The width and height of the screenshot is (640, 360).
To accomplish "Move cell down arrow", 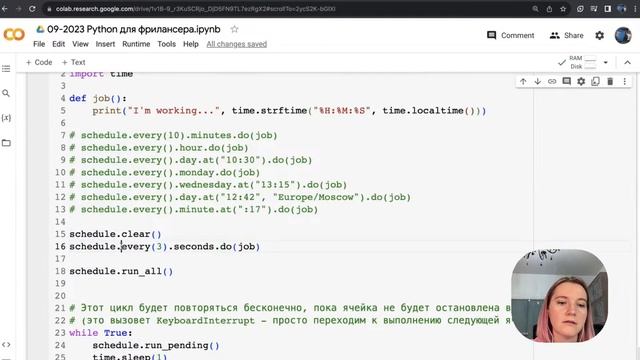I will pos(538,82).
